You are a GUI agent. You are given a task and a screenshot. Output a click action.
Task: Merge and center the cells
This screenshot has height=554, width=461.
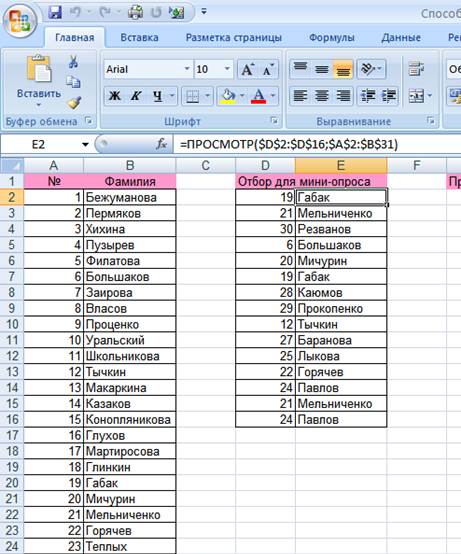(415, 96)
